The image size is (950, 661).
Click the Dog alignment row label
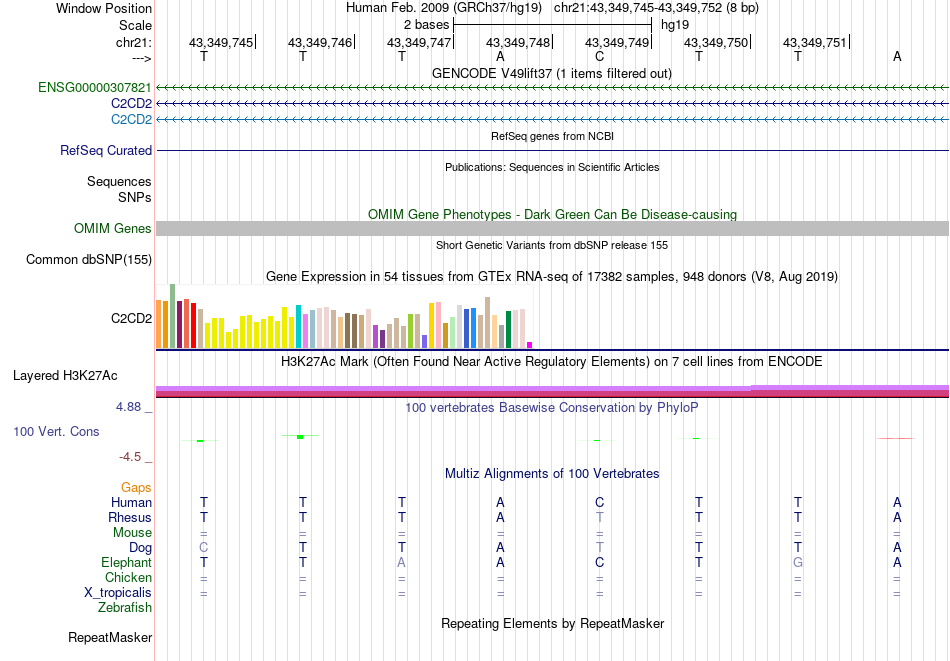click(x=140, y=548)
